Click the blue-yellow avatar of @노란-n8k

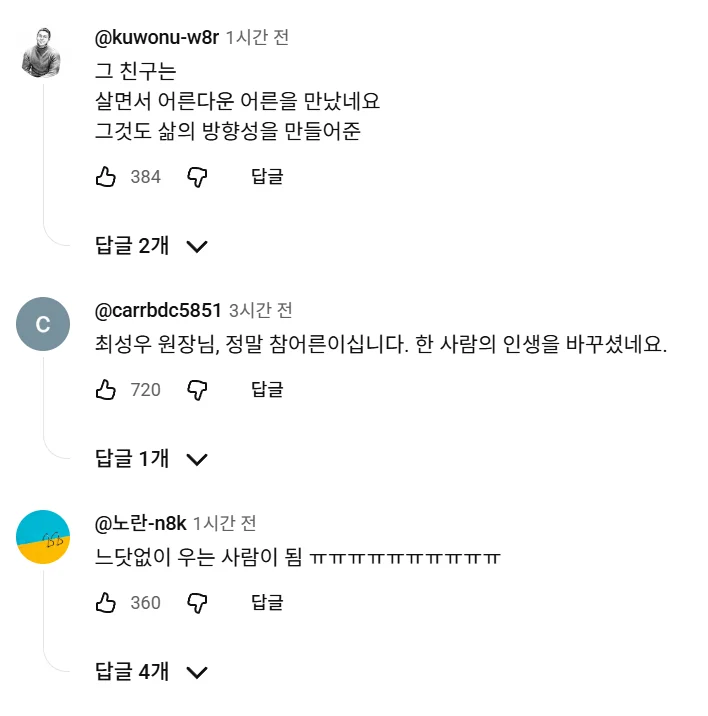coord(44,536)
